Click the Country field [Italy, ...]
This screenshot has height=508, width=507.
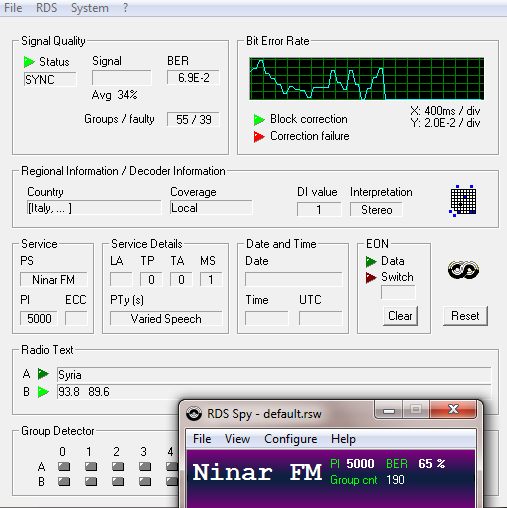(94, 208)
